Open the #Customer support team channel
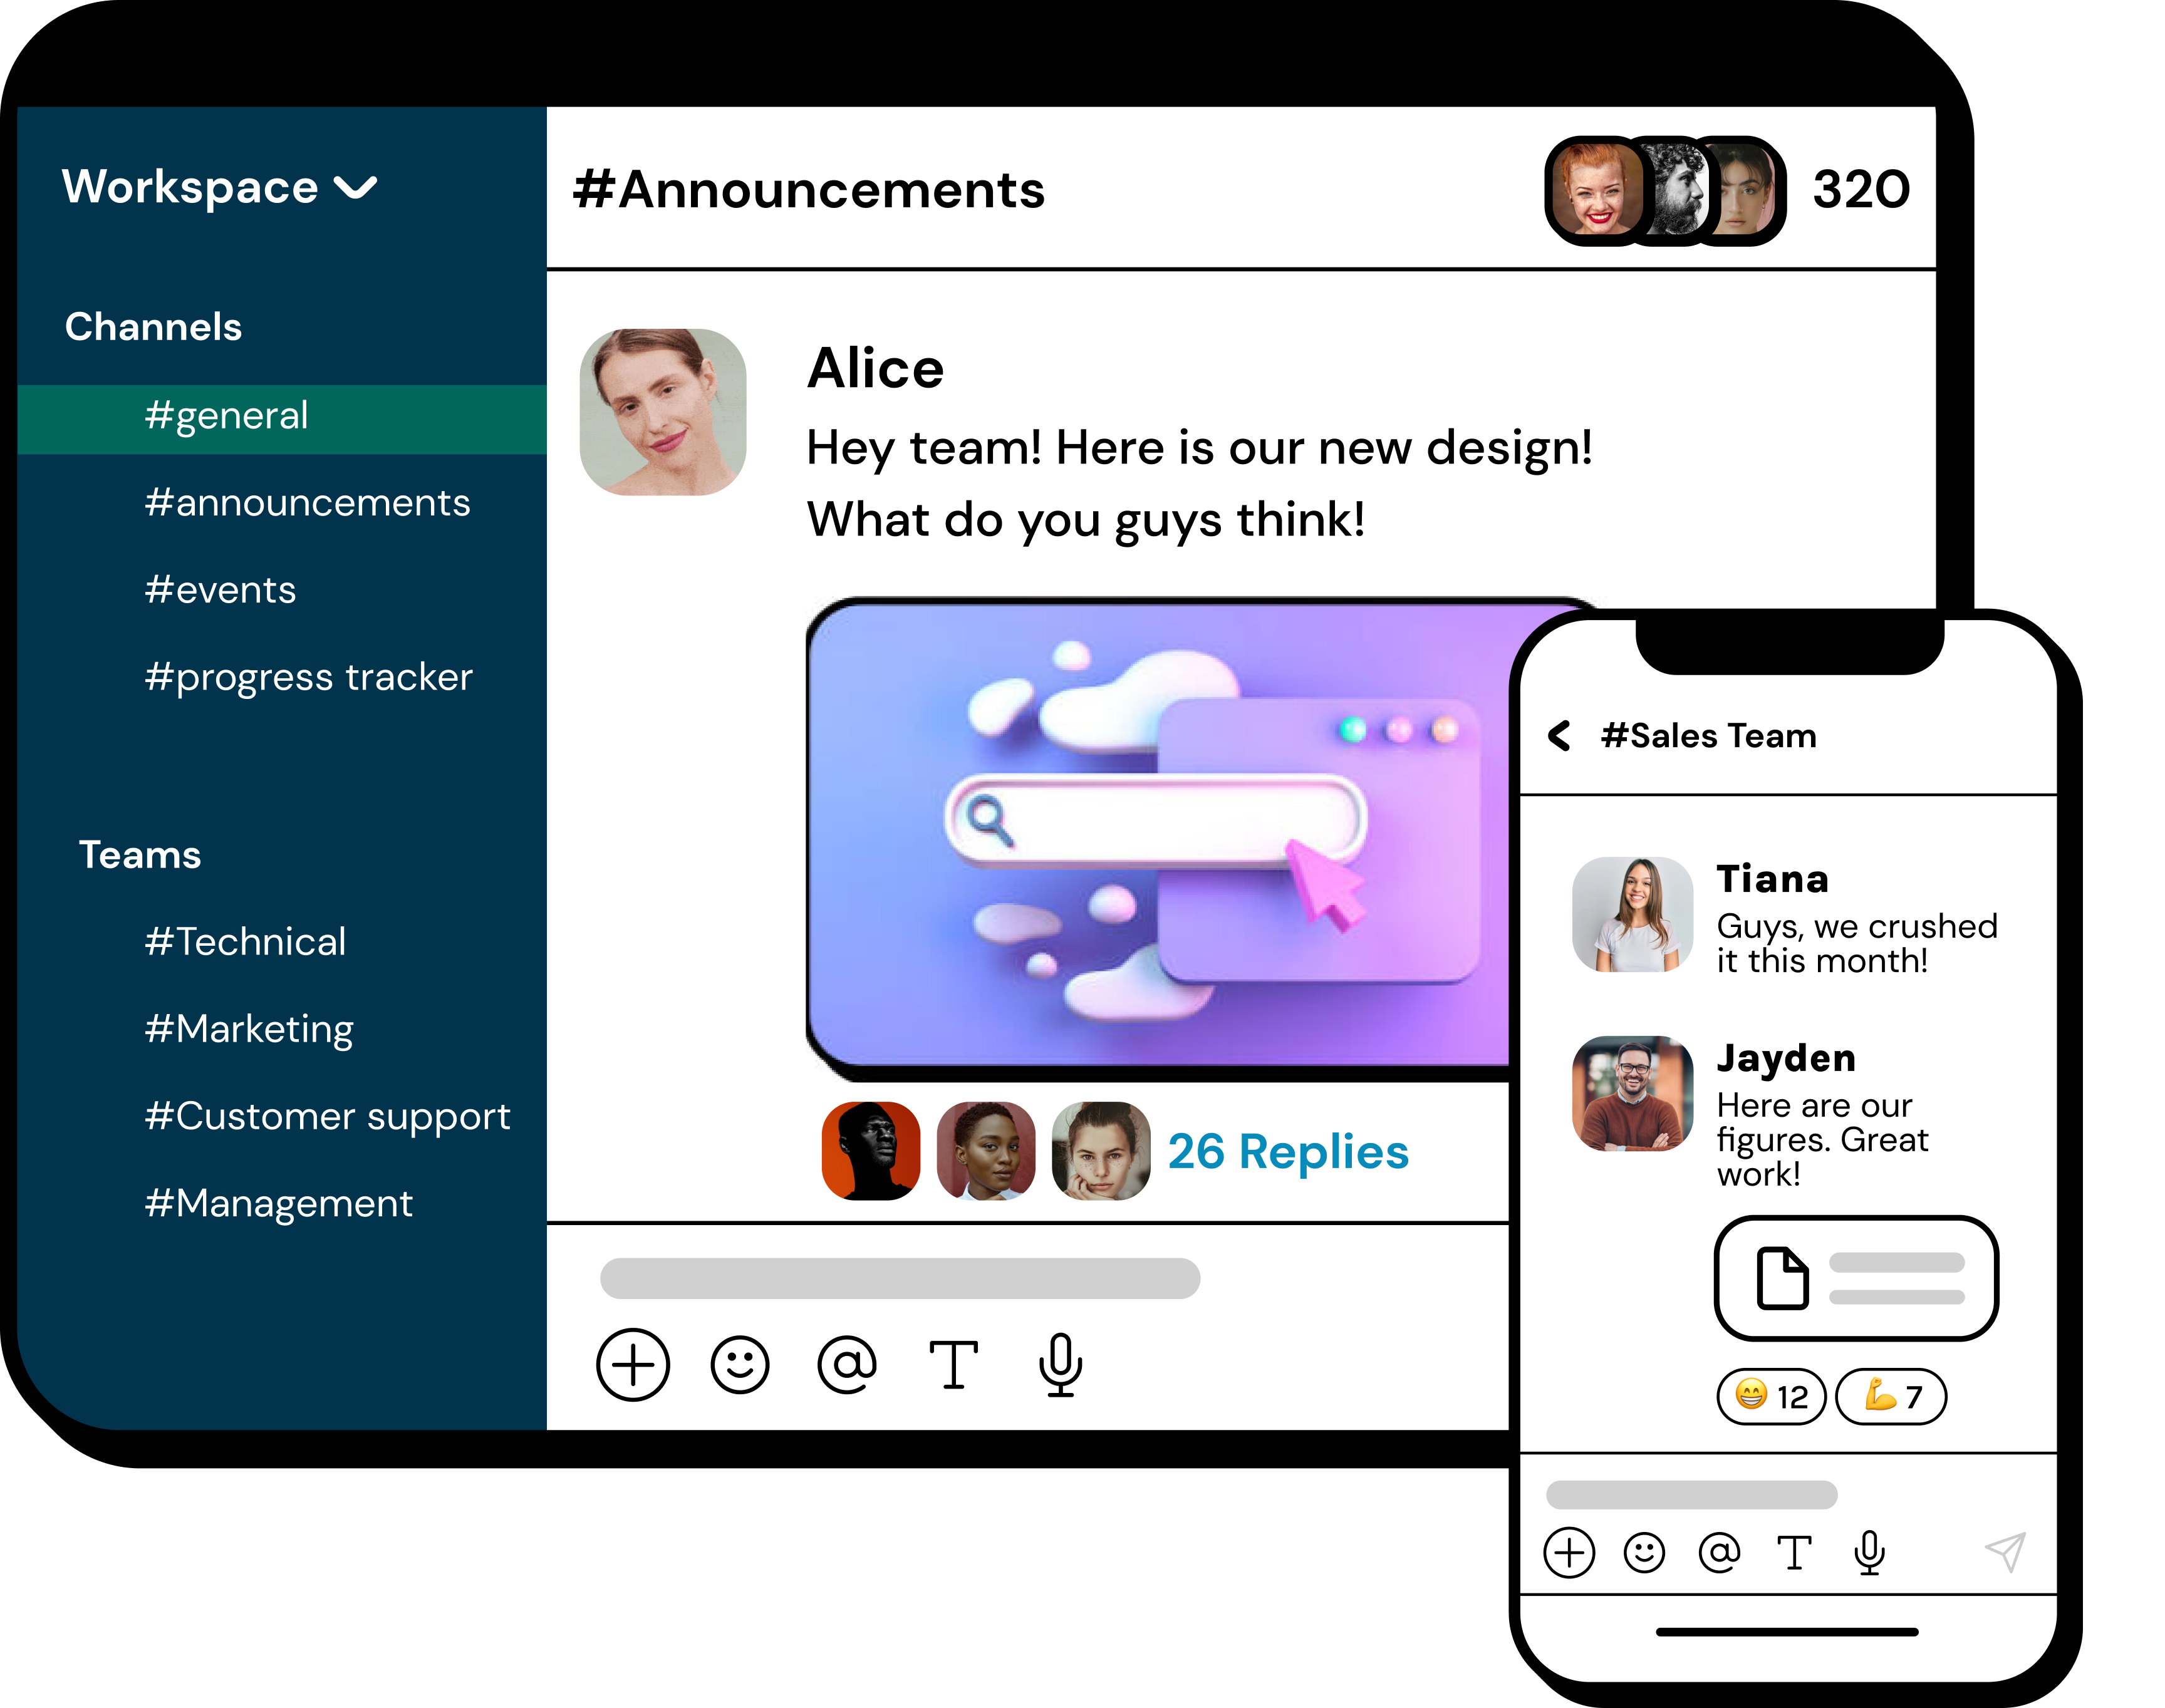The width and height of the screenshot is (2165, 1708). coord(327,1116)
